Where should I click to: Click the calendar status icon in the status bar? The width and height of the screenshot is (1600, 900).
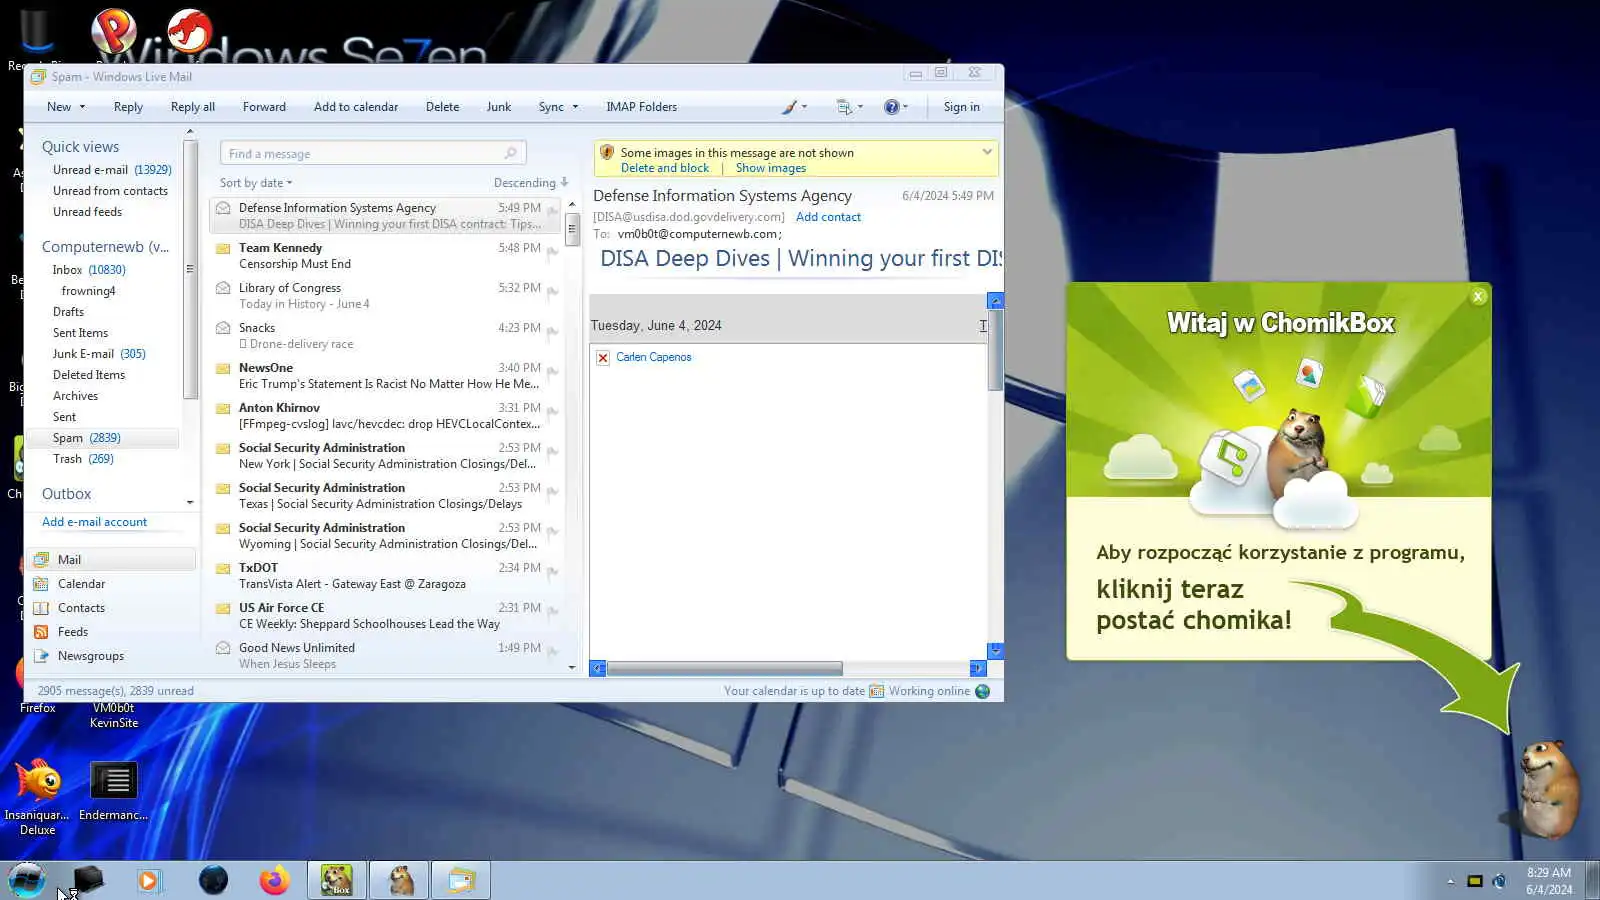tap(876, 691)
